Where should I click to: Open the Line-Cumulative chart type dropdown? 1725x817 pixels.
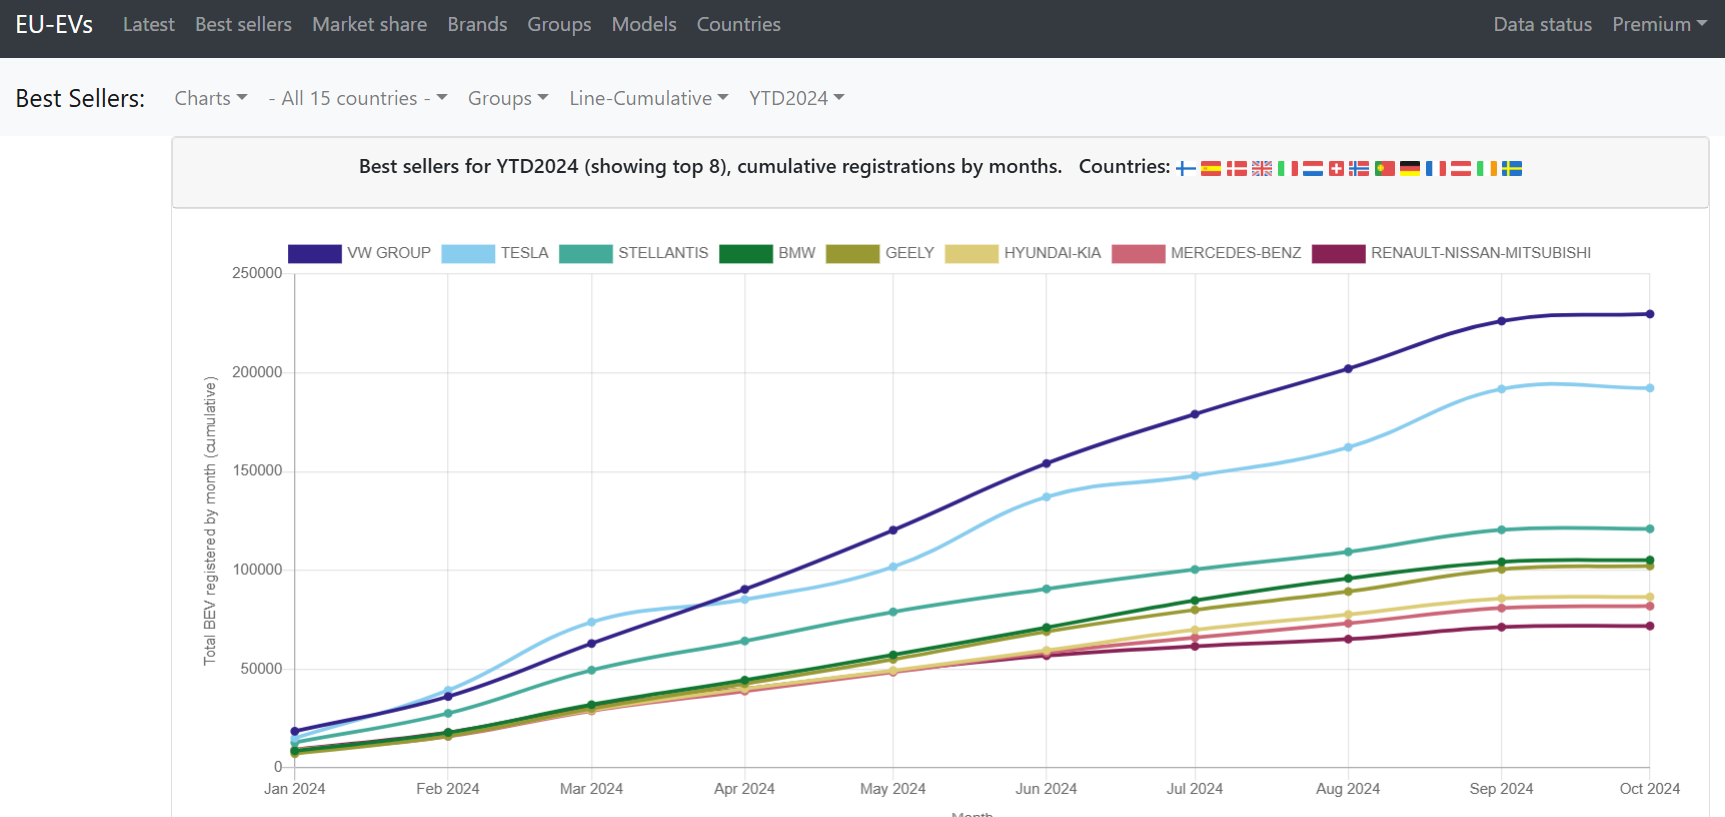[x=648, y=98]
